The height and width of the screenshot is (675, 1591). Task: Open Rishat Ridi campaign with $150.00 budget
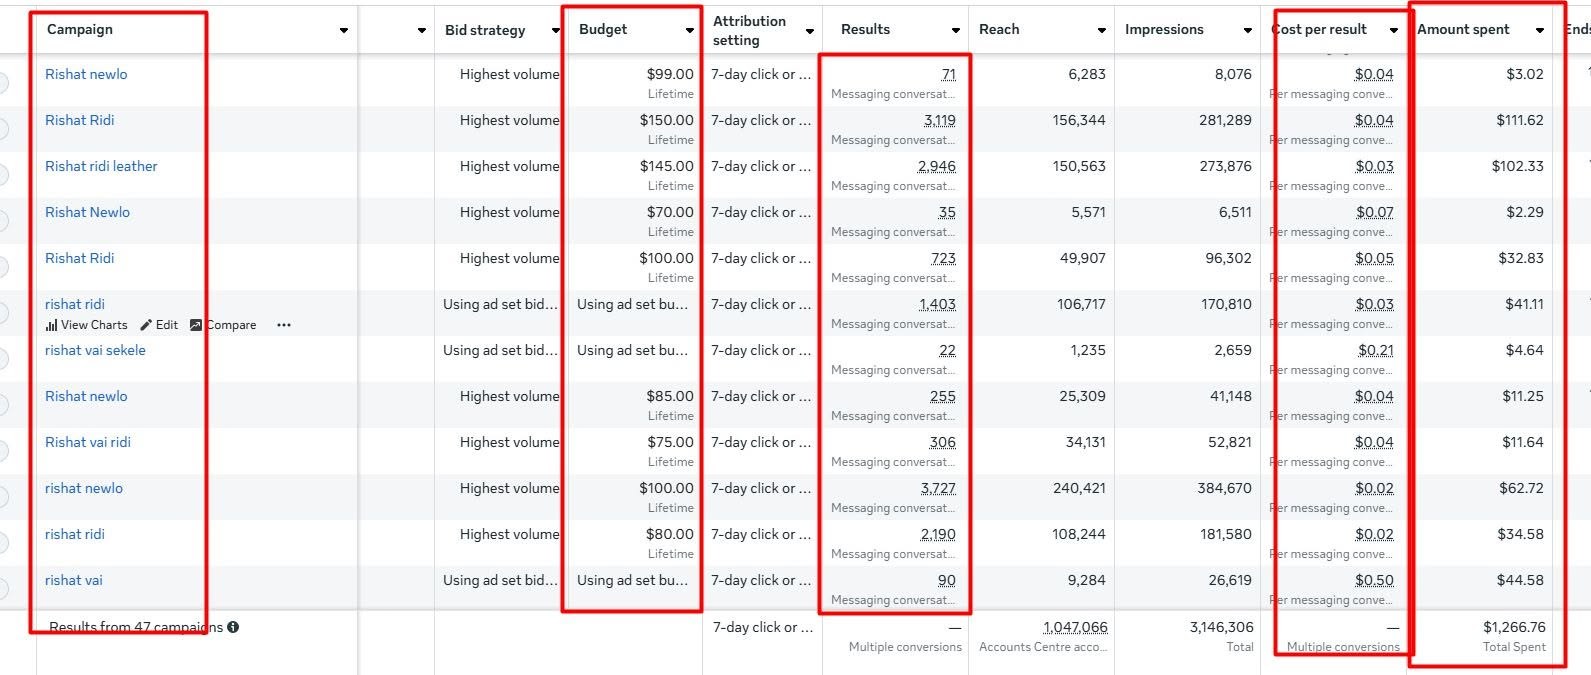[79, 120]
